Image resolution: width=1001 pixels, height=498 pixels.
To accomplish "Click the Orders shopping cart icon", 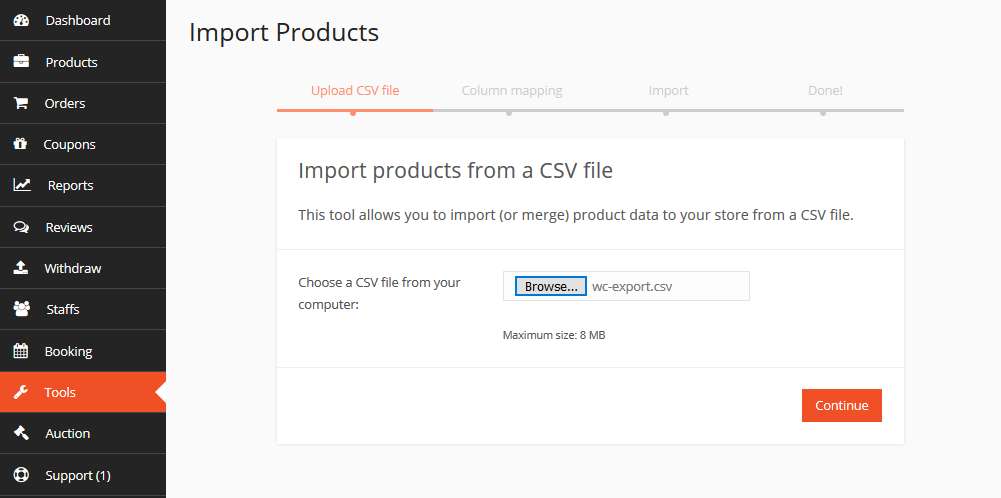I will coord(21,103).
